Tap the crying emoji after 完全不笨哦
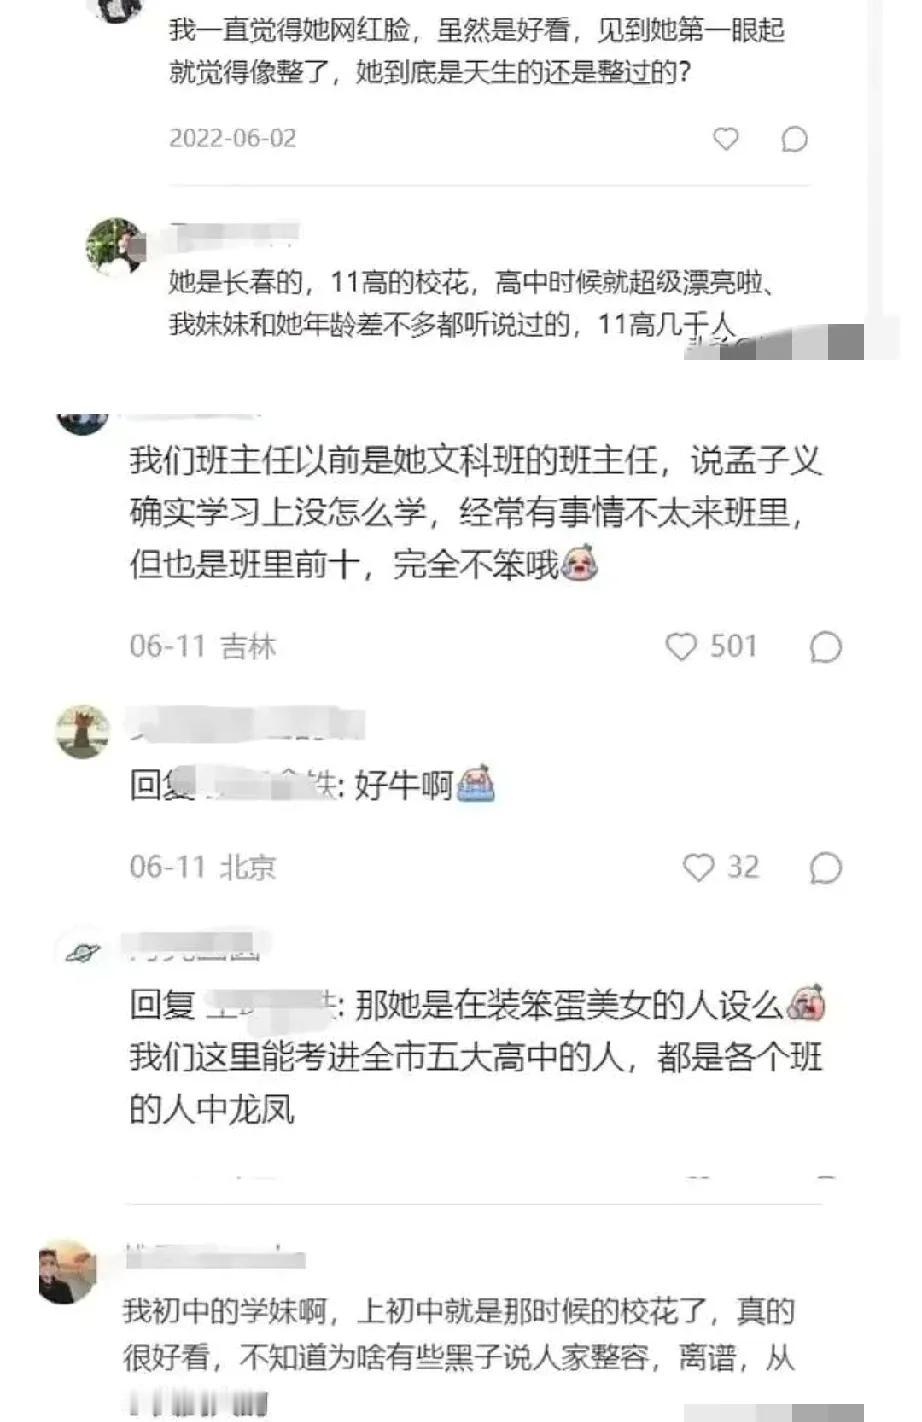 click(x=579, y=565)
